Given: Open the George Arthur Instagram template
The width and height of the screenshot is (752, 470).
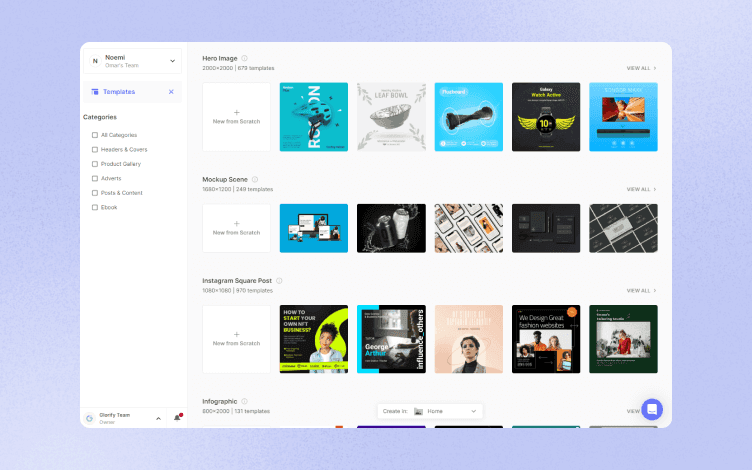Looking at the screenshot, I should coord(391,339).
